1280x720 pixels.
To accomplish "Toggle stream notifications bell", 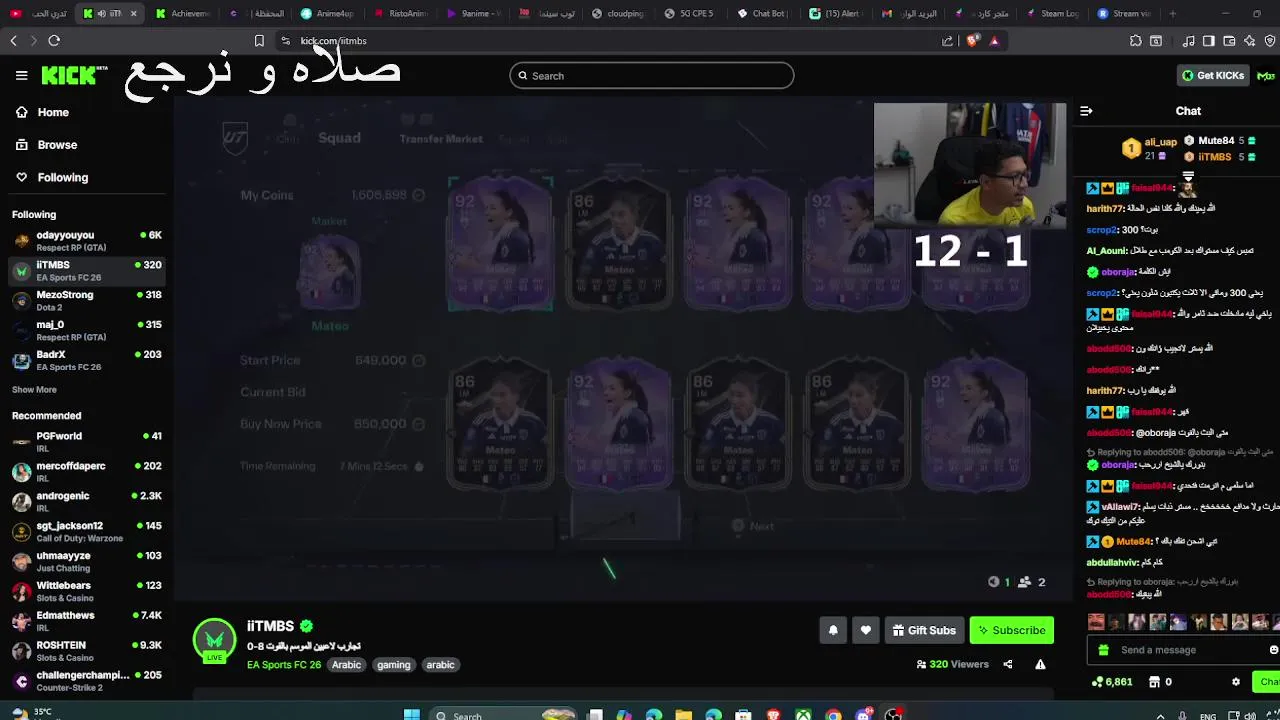I will pyautogui.click(x=833, y=630).
